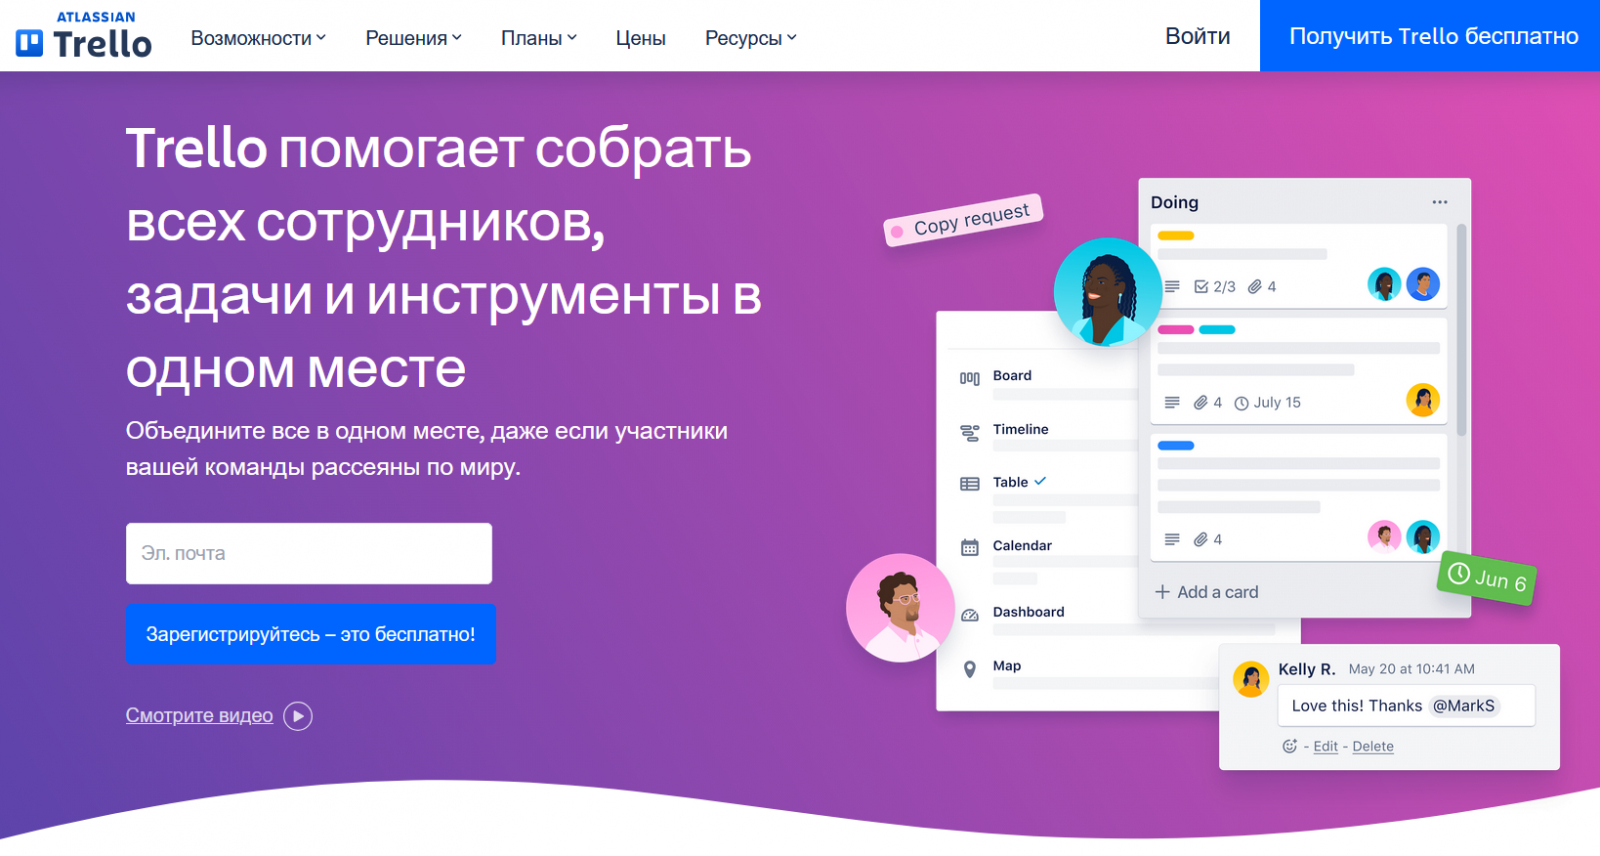Click the Delete link under comment
The image size is (1600, 856).
(x=1373, y=746)
